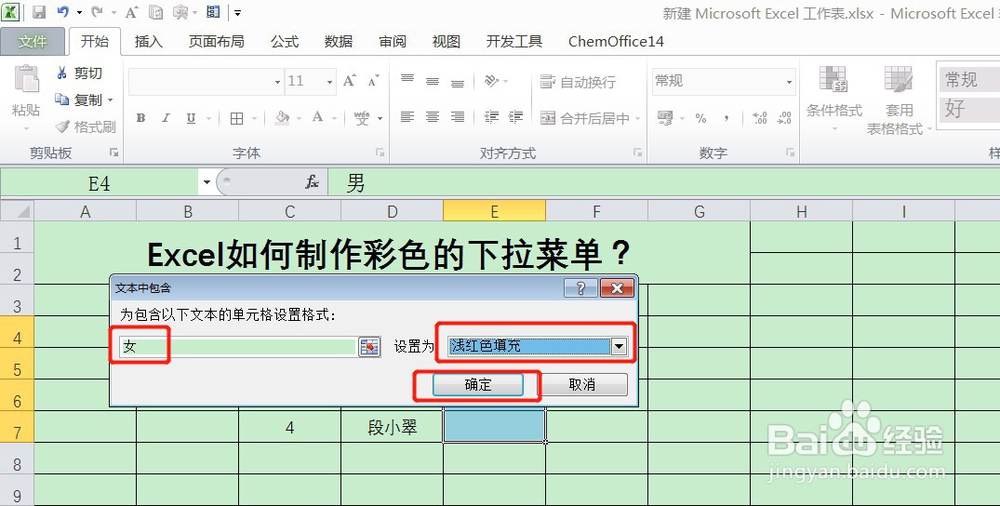This screenshot has height=506, width=1000.
Task: Click the 确定 OK button
Action: (x=478, y=385)
